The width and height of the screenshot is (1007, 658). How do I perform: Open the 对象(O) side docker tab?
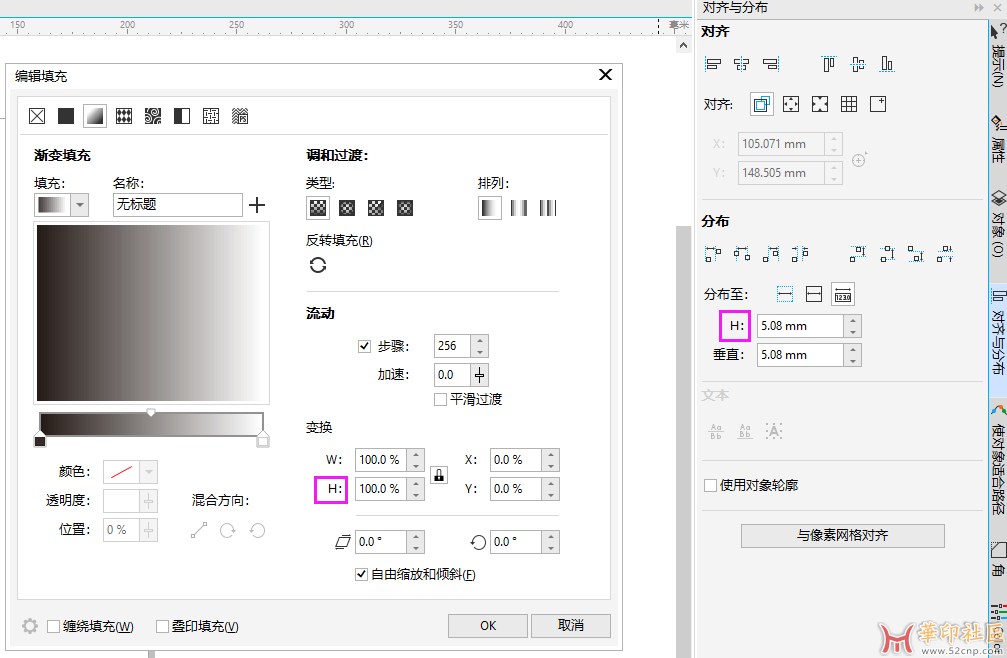point(998,223)
